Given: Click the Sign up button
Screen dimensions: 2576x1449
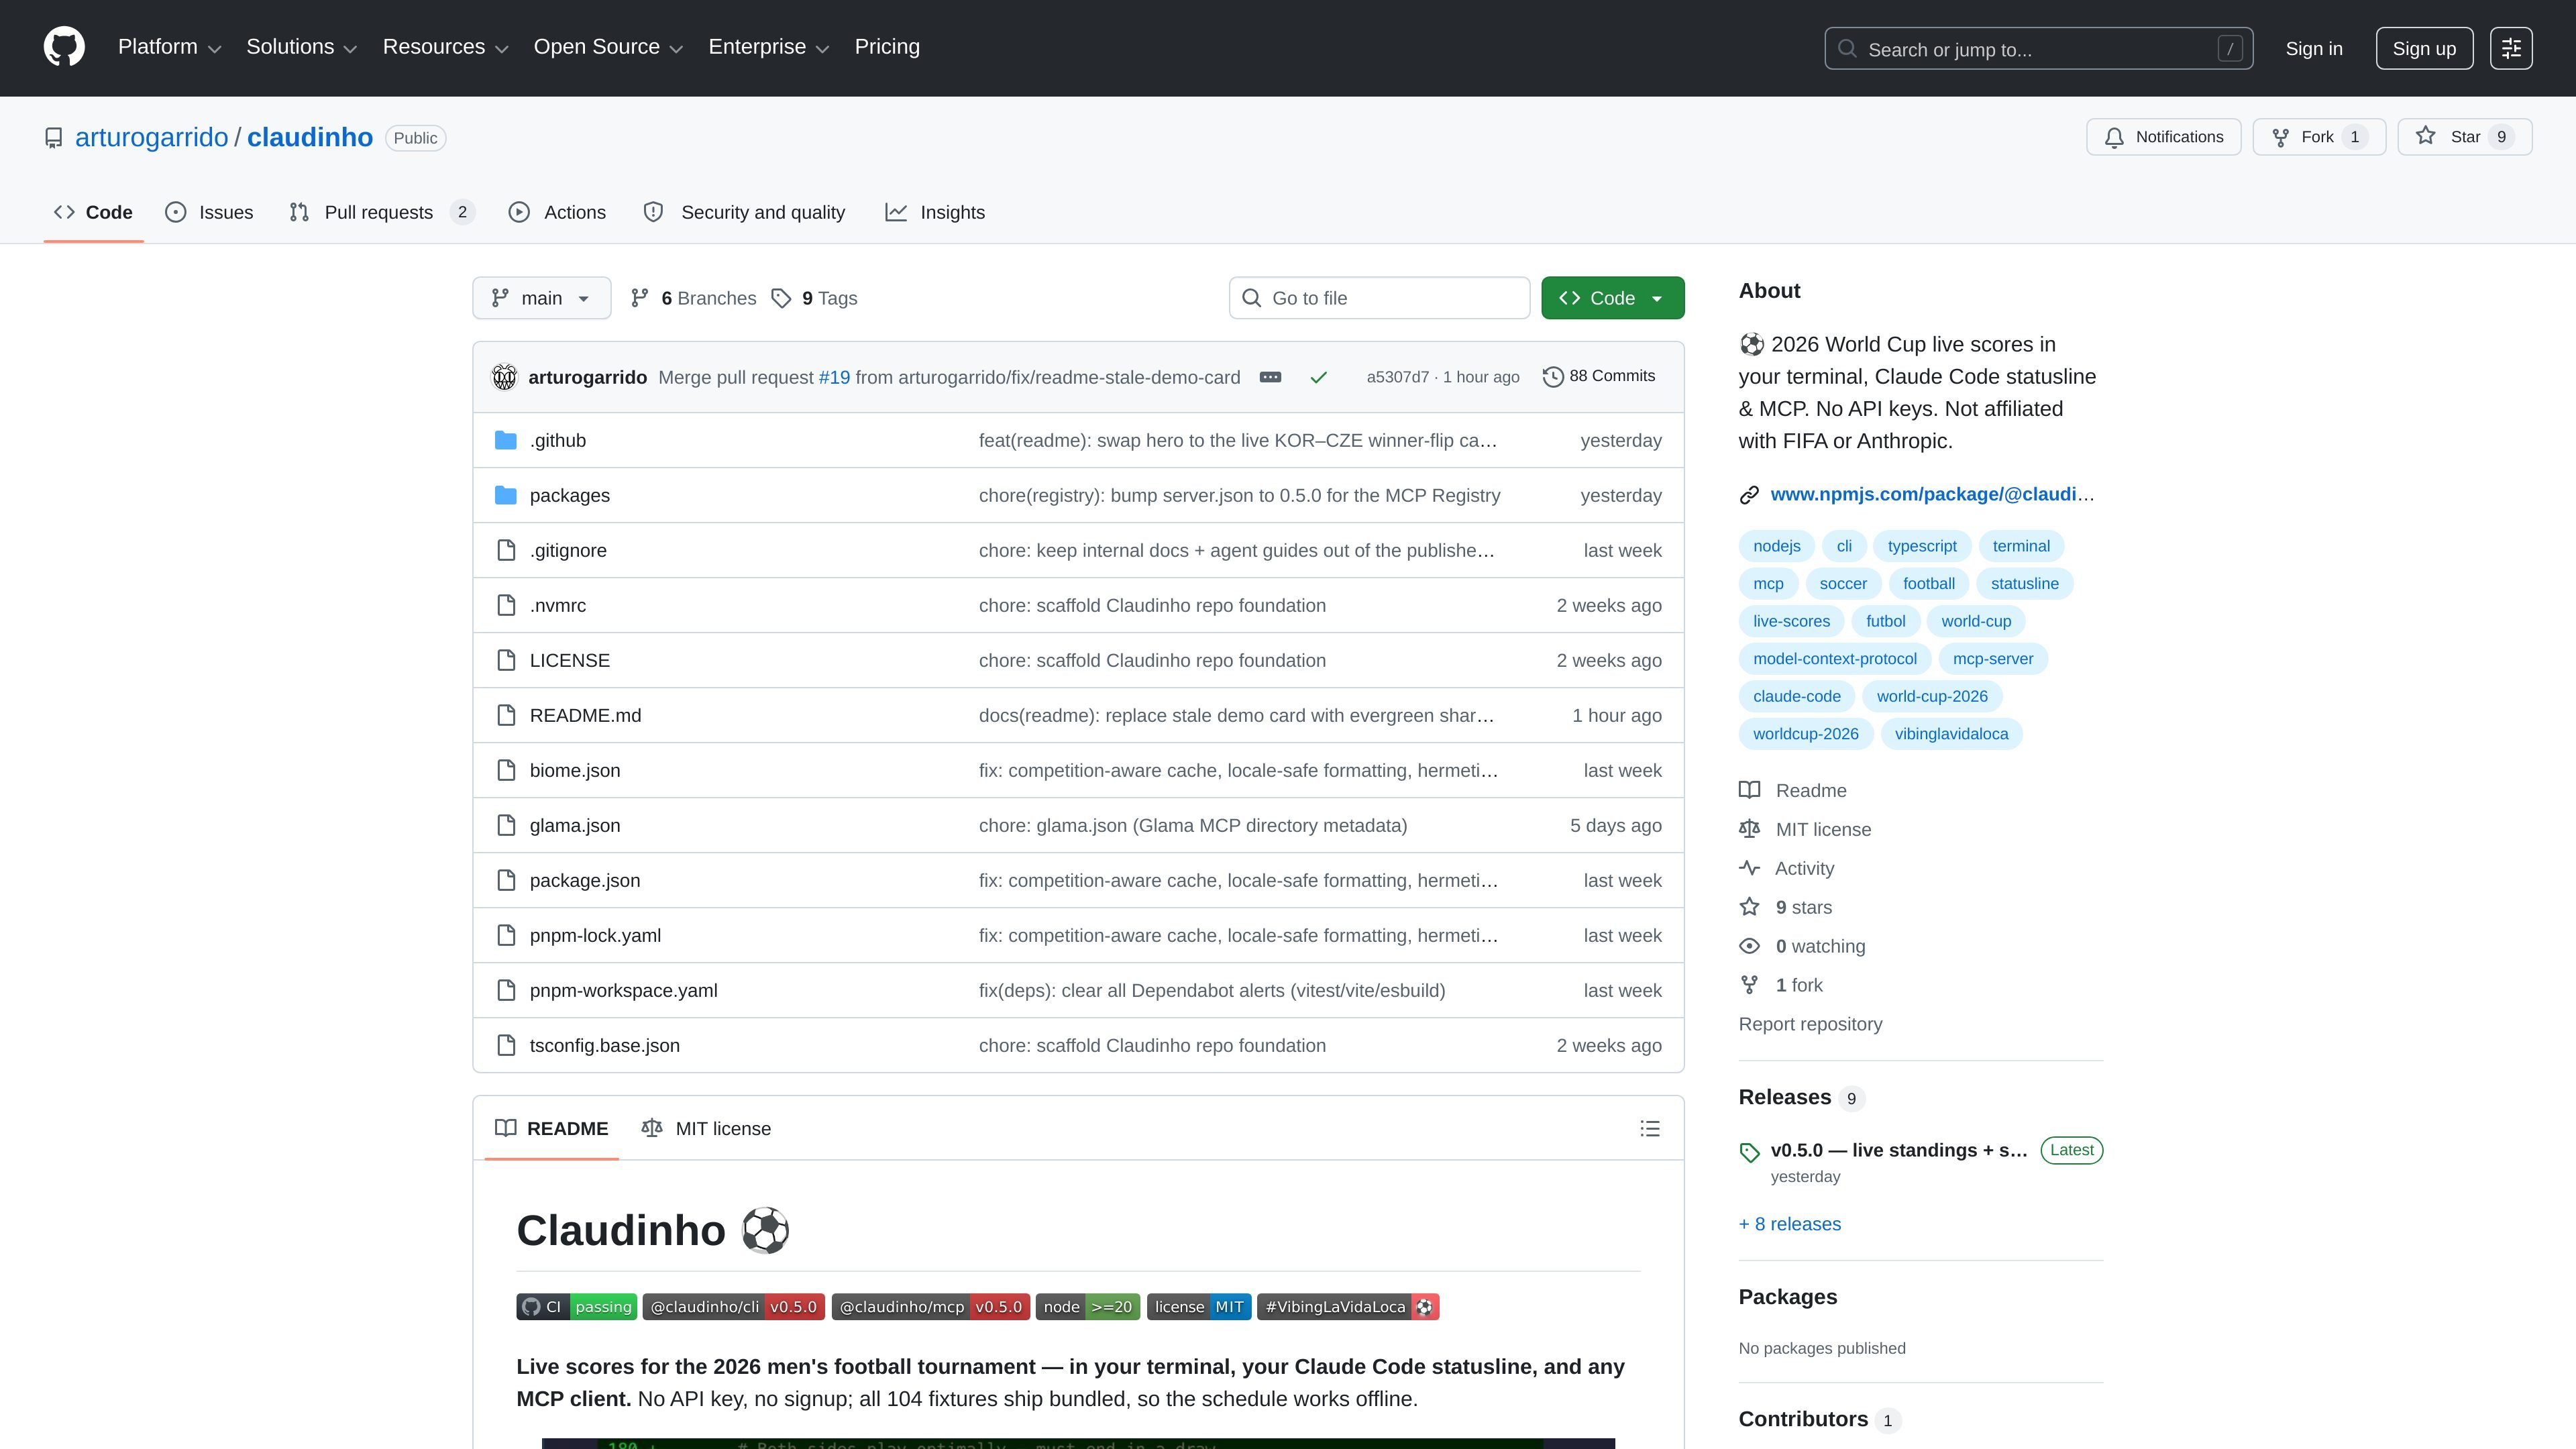Looking at the screenshot, I should pyautogui.click(x=2424, y=48).
